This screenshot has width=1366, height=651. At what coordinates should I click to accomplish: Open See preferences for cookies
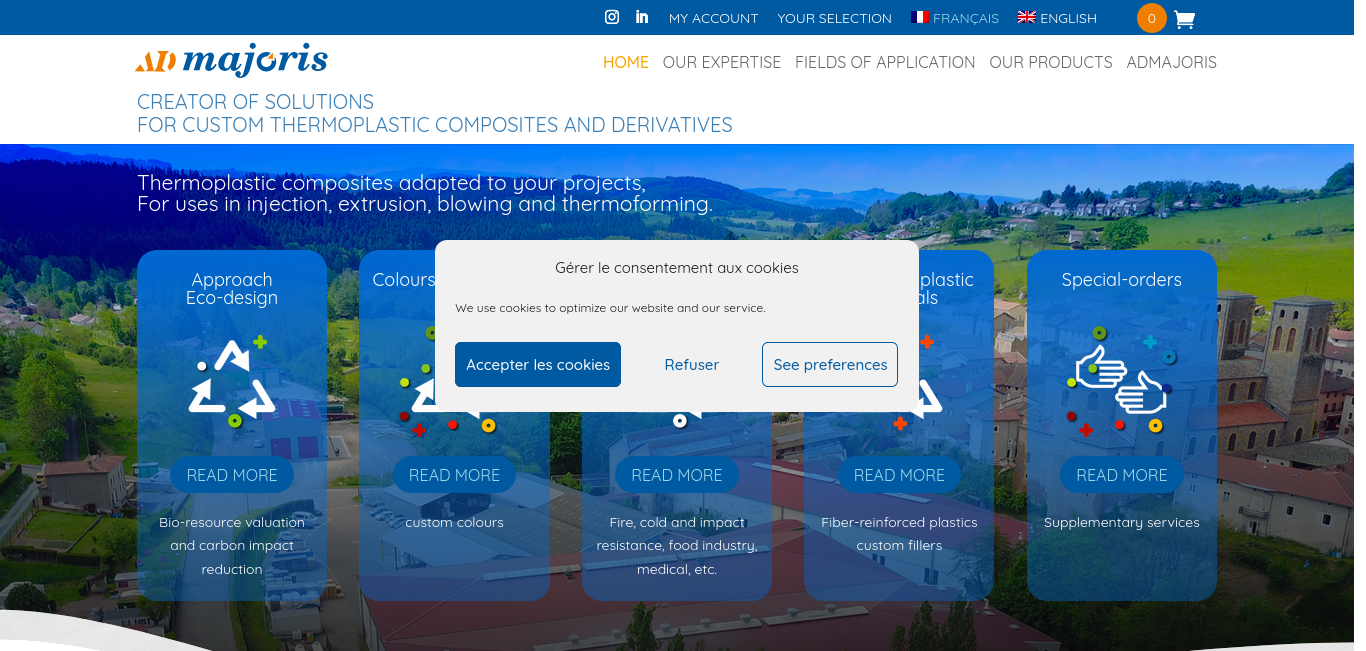[829, 365]
